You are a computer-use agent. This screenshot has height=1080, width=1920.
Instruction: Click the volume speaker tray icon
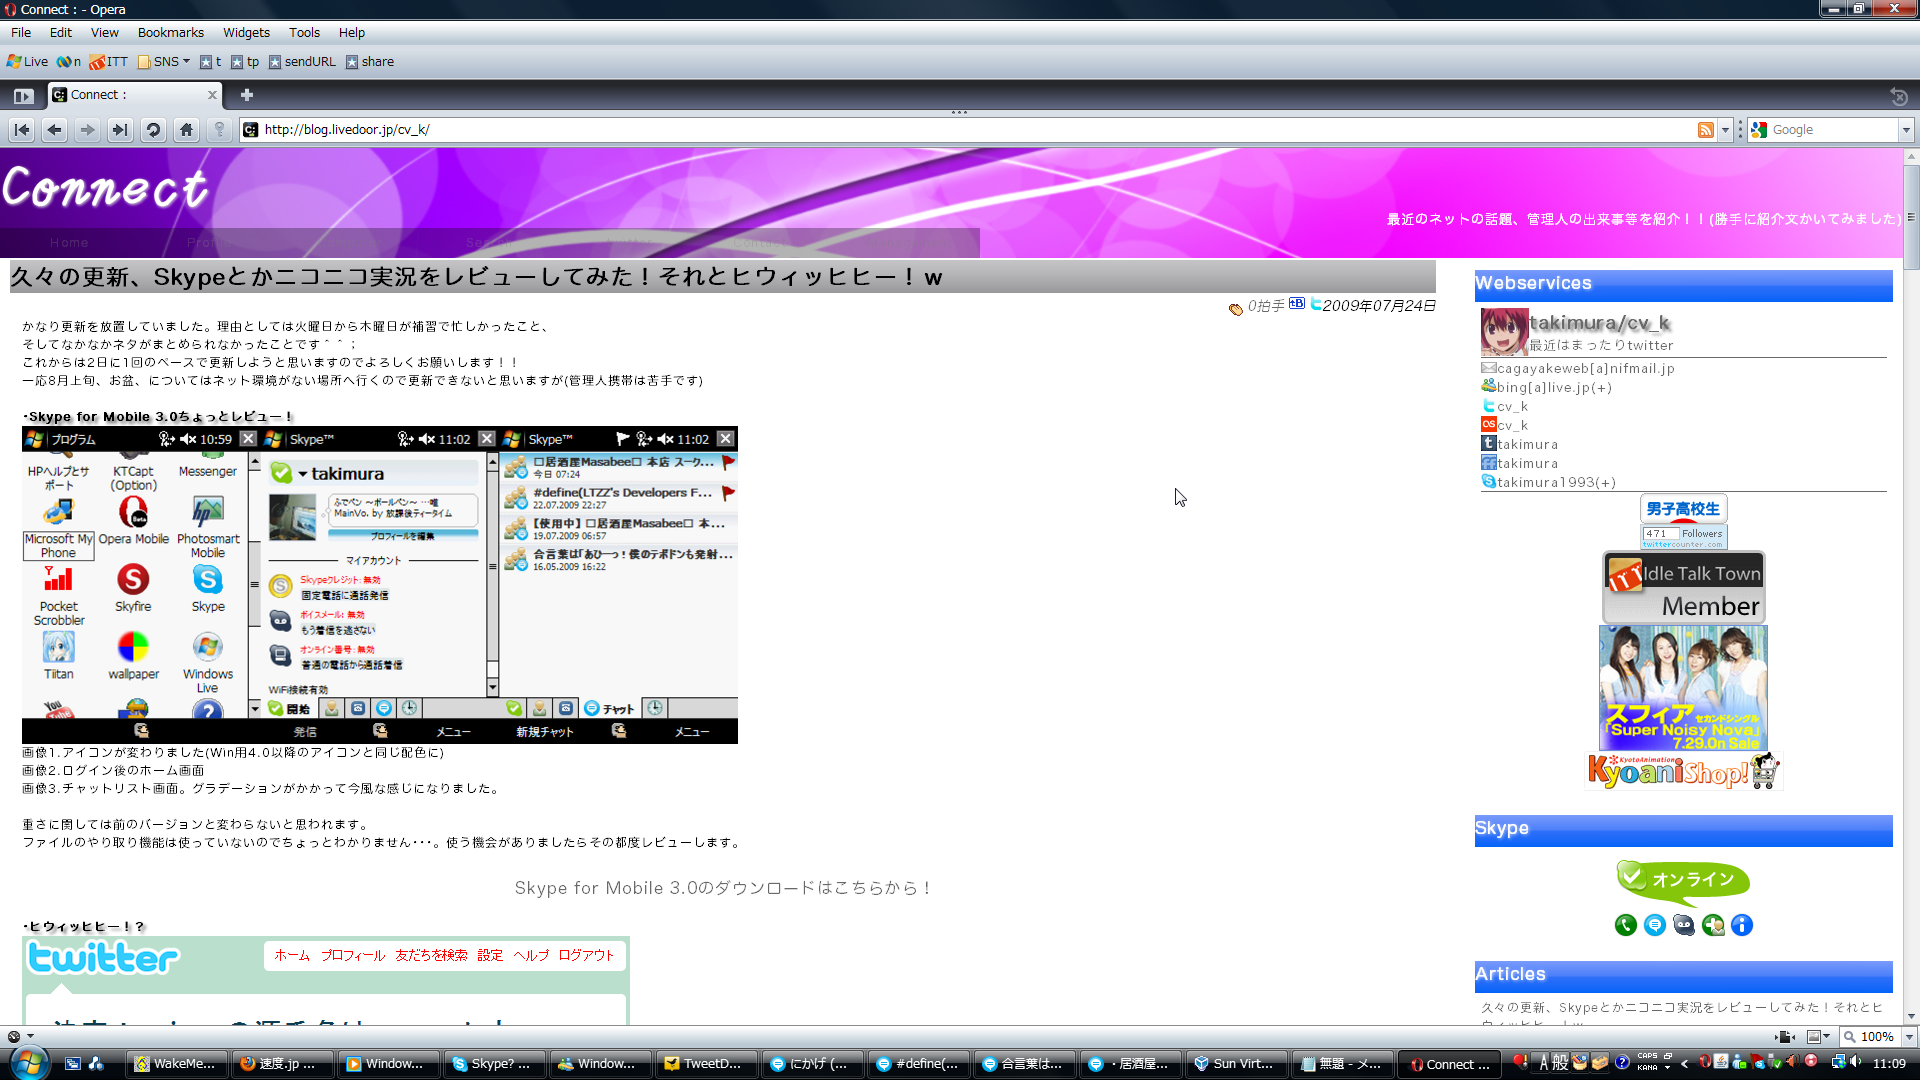click(x=1857, y=1062)
